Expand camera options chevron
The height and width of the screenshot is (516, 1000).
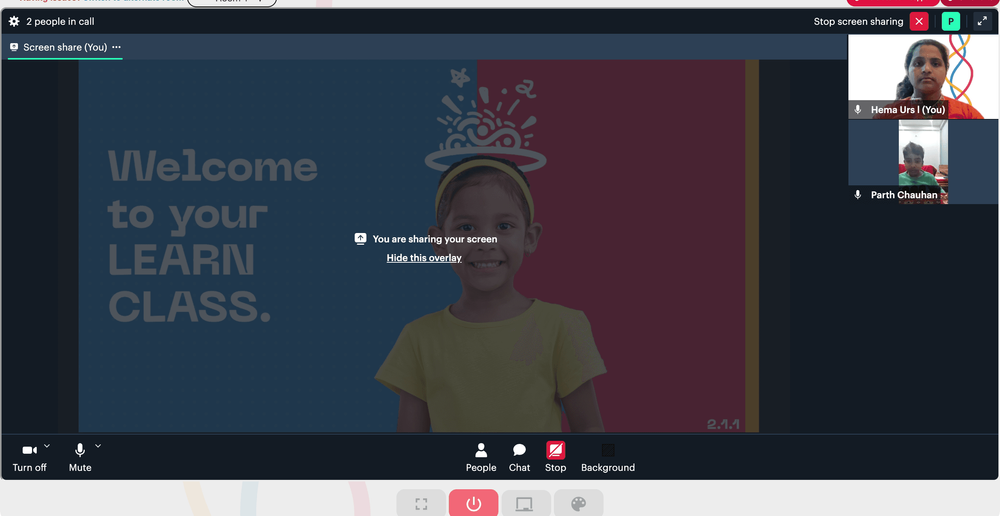[x=47, y=446]
